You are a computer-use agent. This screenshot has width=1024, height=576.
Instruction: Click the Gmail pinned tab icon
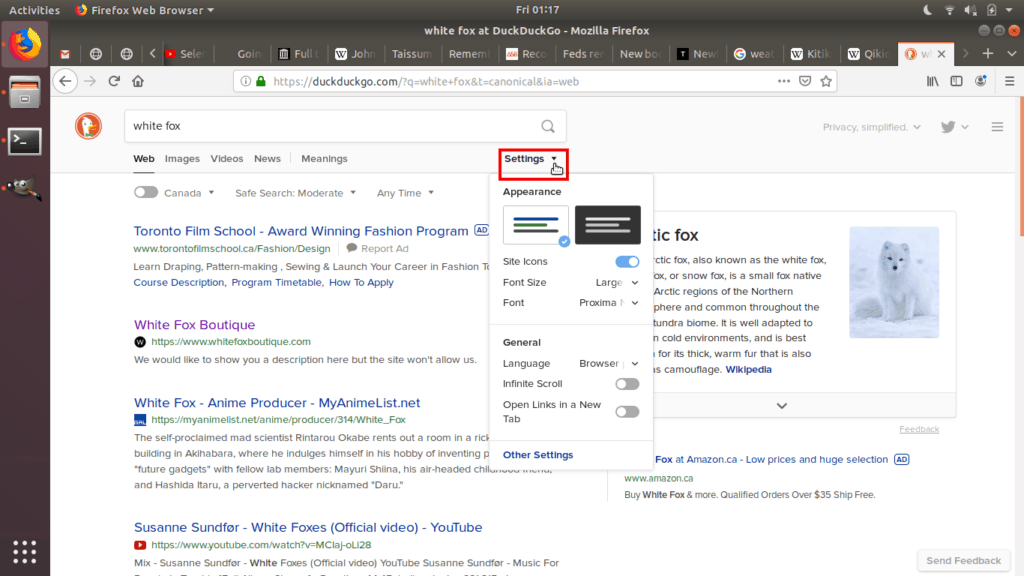click(x=65, y=54)
